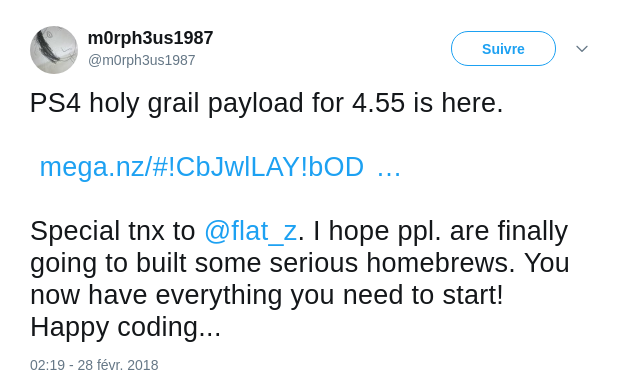Click the 'Special tnx to' sentence text
The width and height of the screenshot is (626, 382).
click(113, 232)
